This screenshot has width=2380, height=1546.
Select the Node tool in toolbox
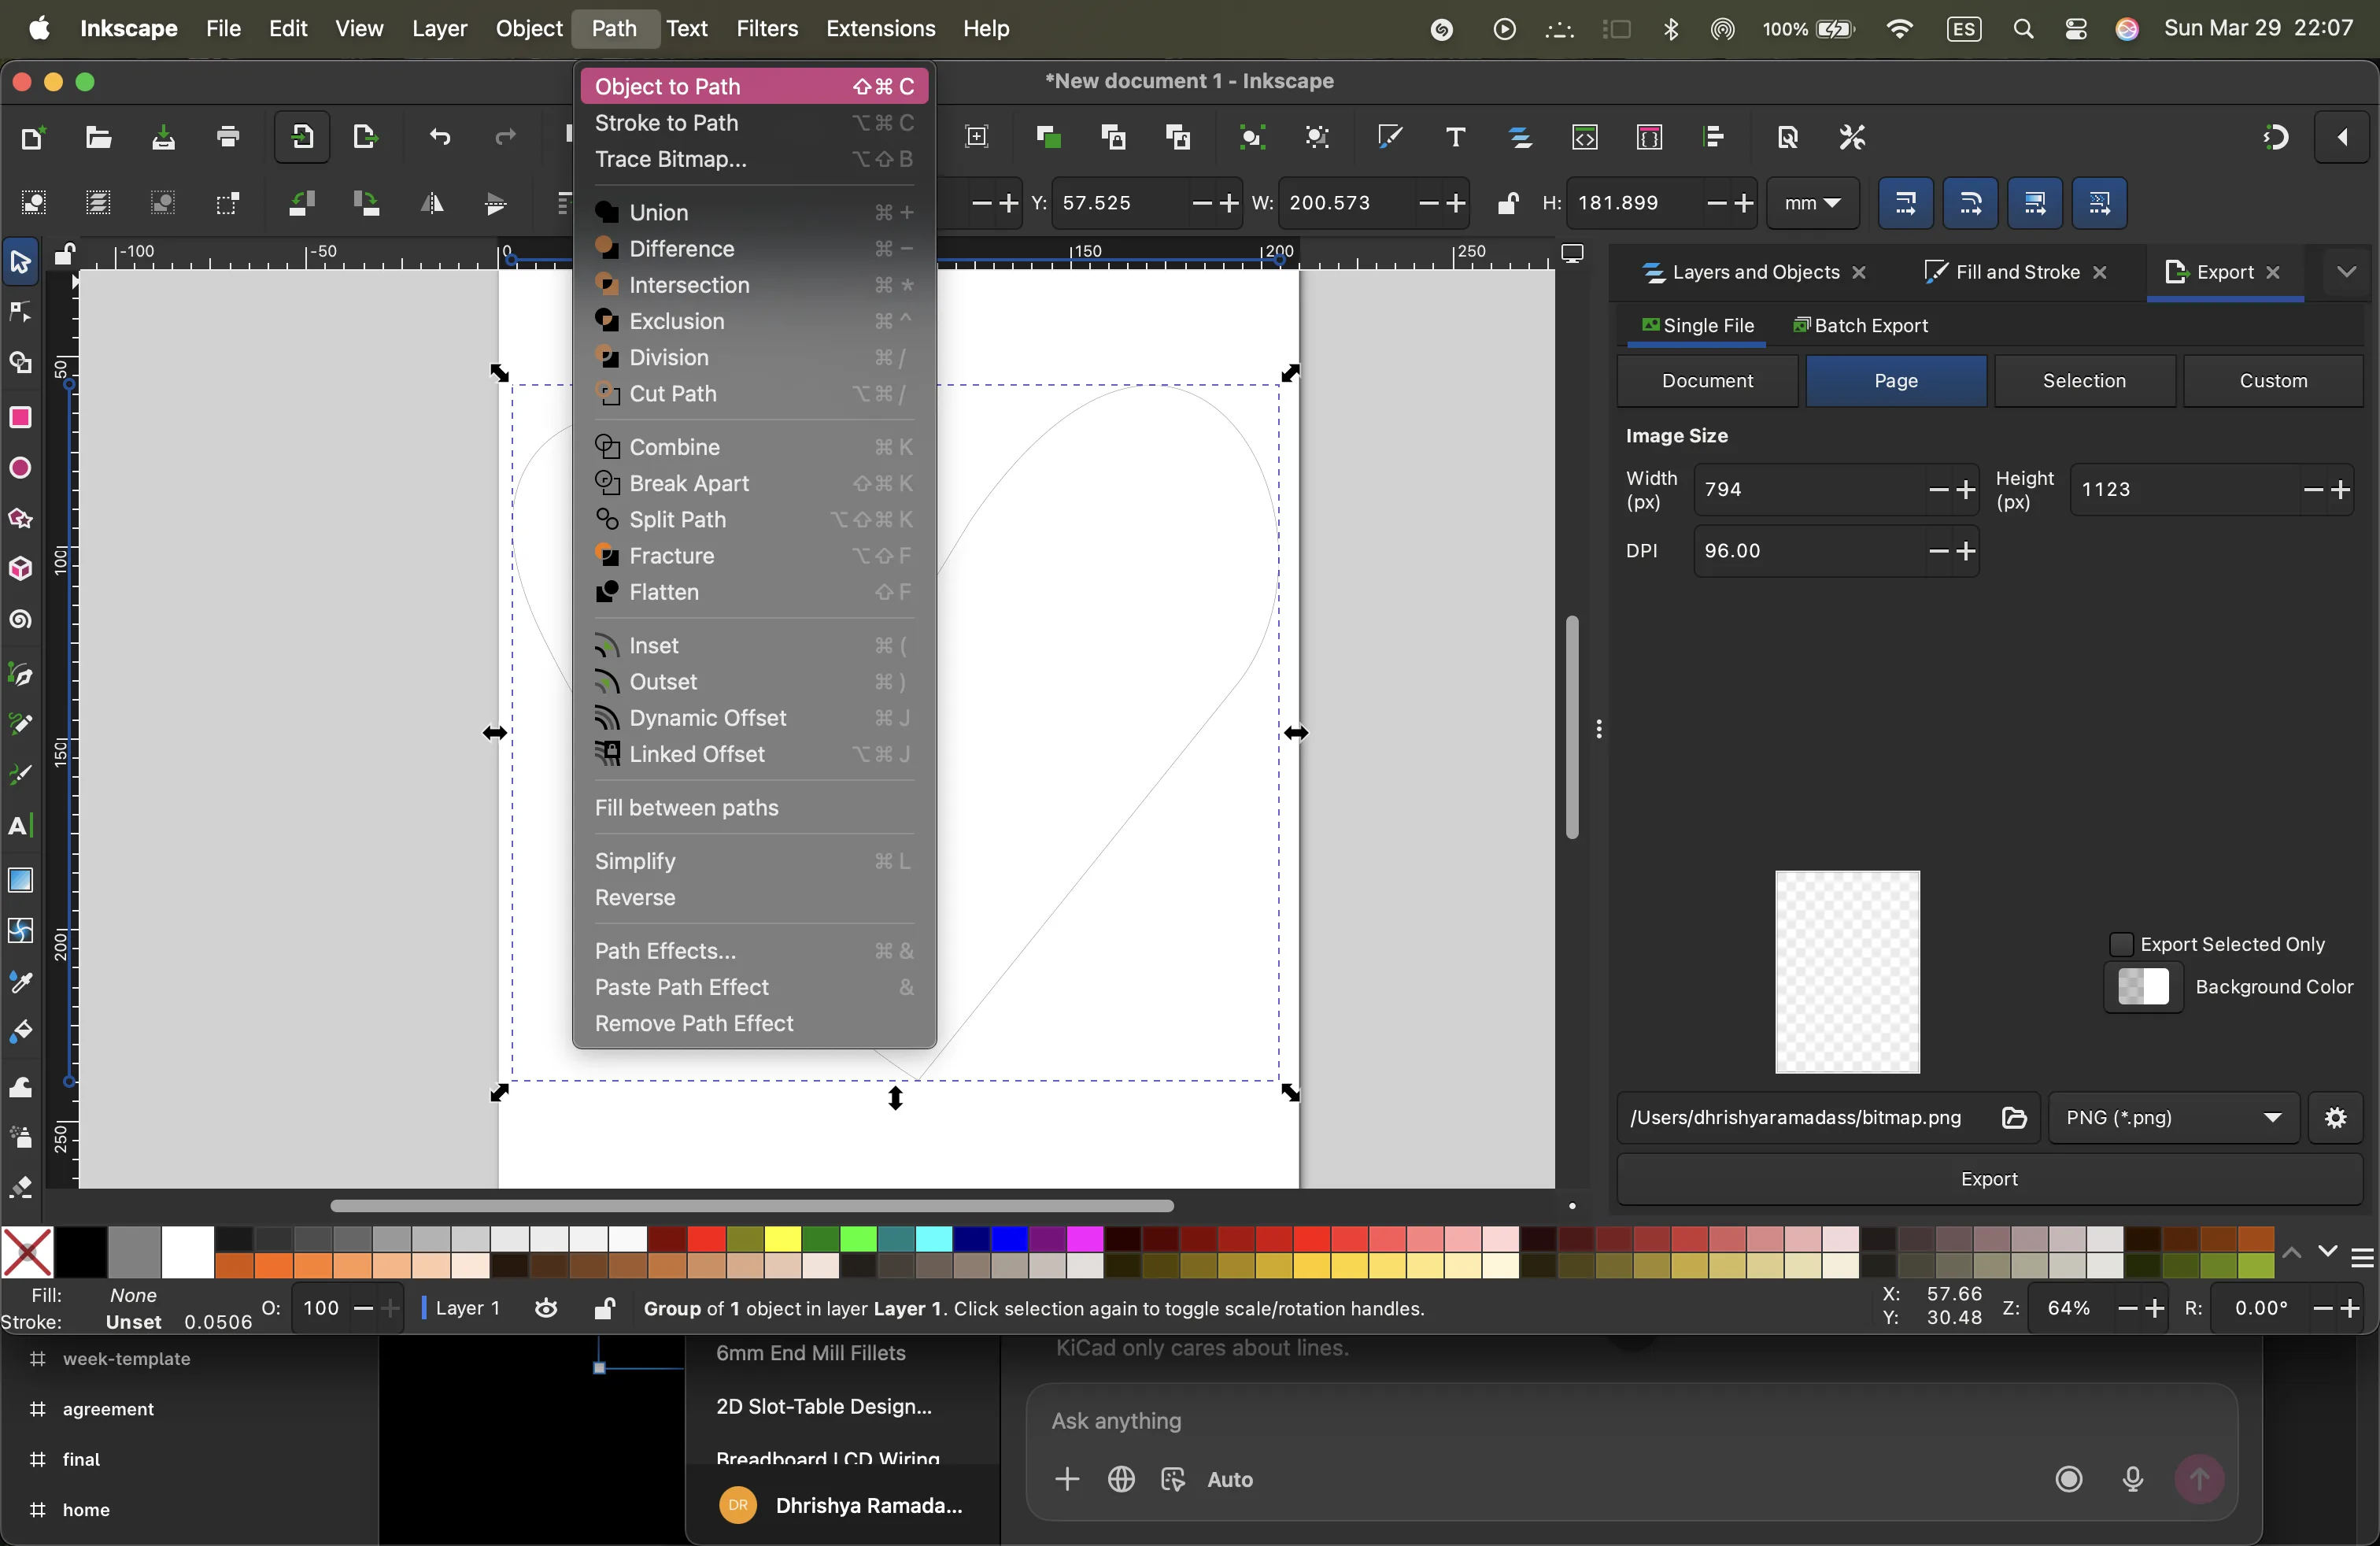point(20,312)
